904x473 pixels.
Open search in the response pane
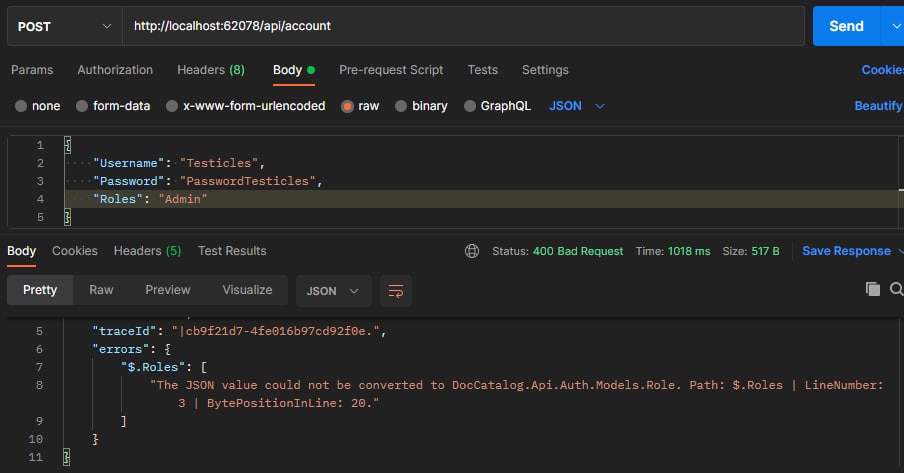click(897, 289)
